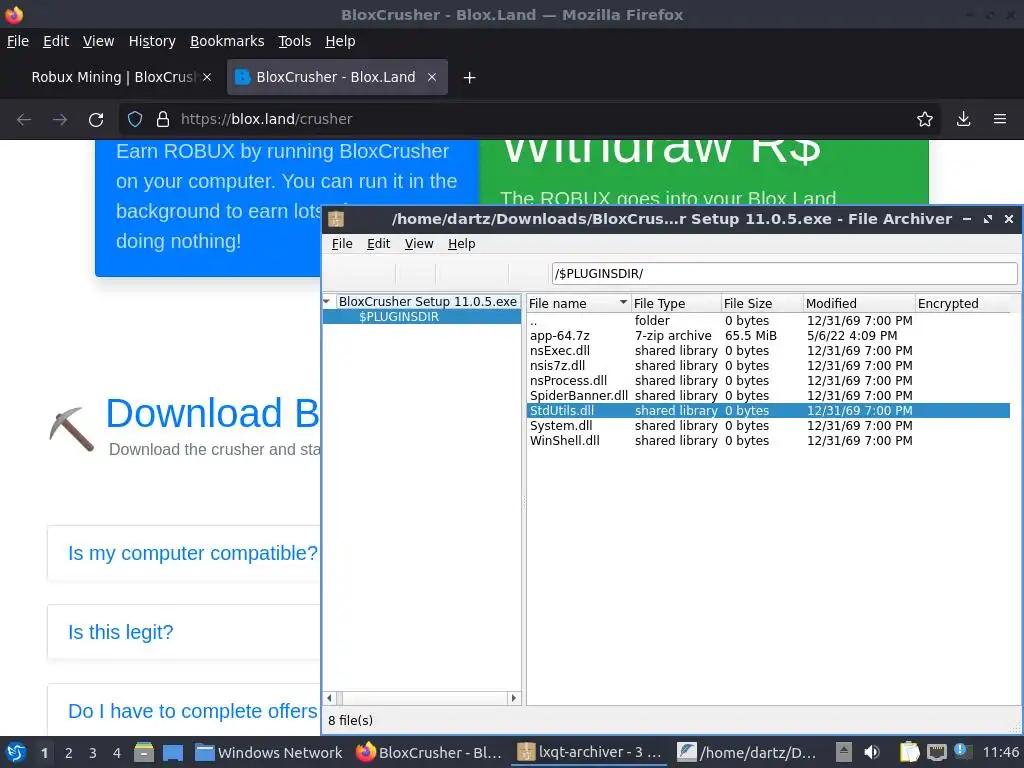Open Firefox File menu

(18, 41)
